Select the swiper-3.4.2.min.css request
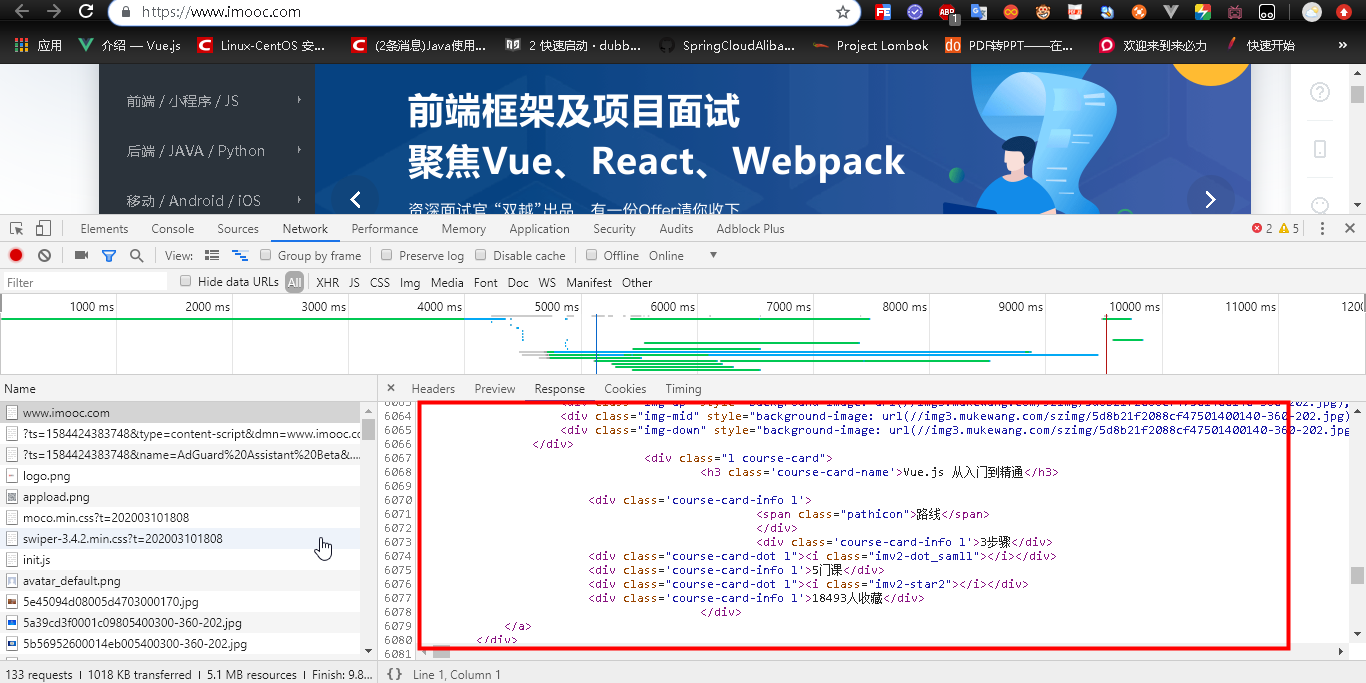The width and height of the screenshot is (1366, 683). point(180,539)
